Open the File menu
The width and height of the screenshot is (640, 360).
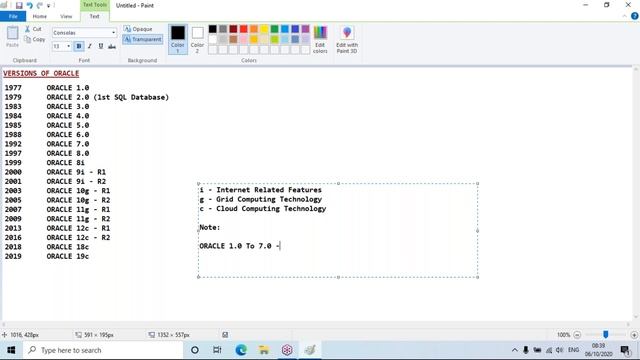pos(13,16)
